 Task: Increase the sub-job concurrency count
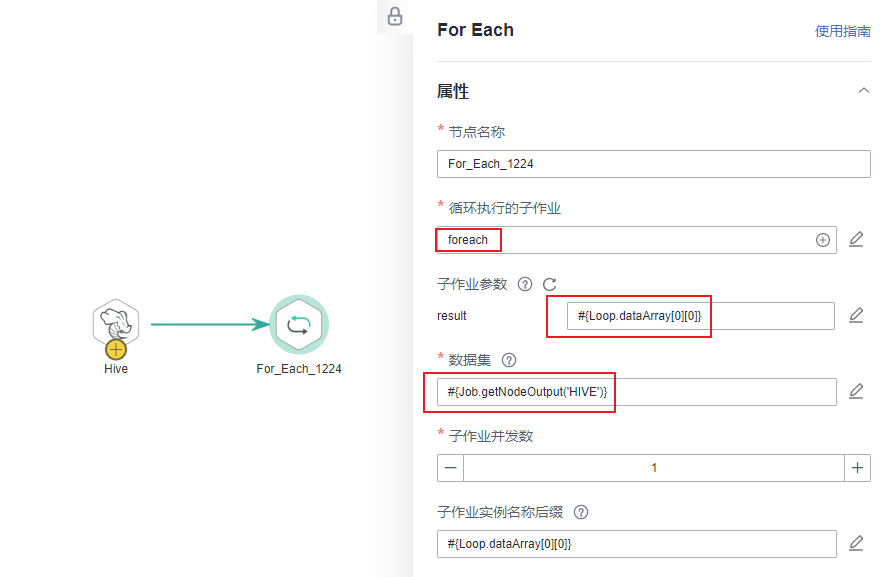click(857, 467)
